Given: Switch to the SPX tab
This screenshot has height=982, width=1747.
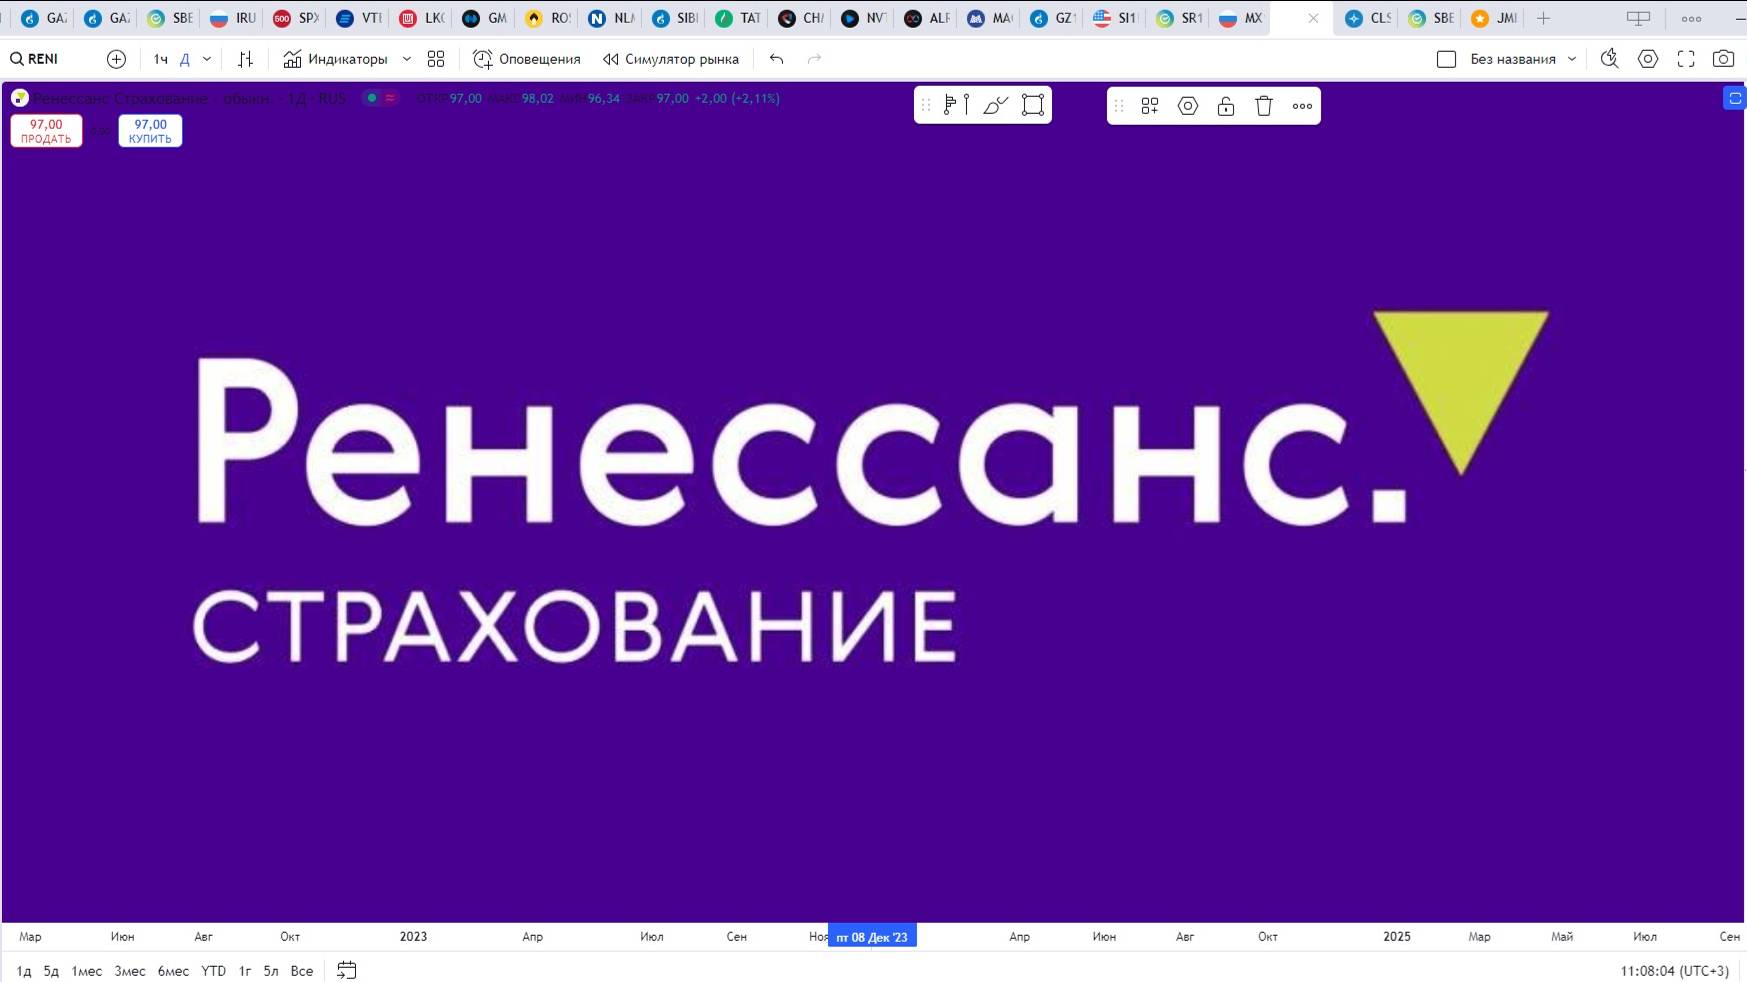Looking at the screenshot, I should click(x=296, y=18).
